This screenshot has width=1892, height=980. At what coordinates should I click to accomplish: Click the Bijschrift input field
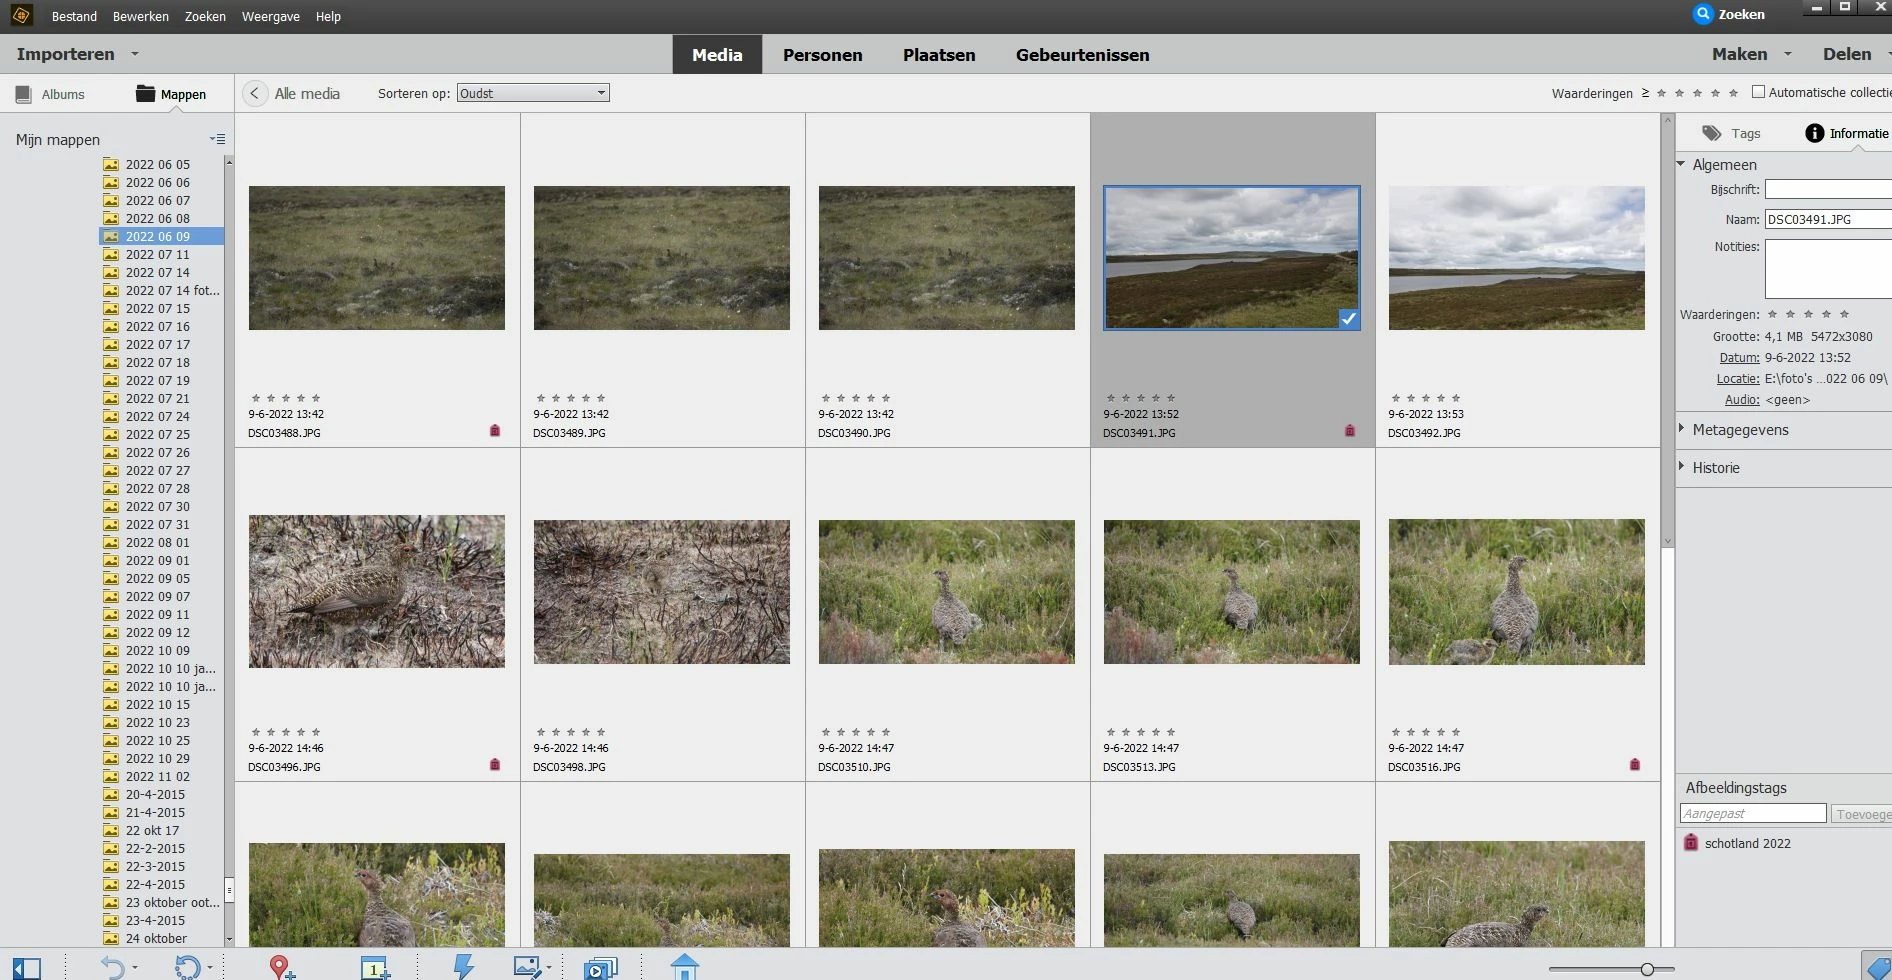1828,189
